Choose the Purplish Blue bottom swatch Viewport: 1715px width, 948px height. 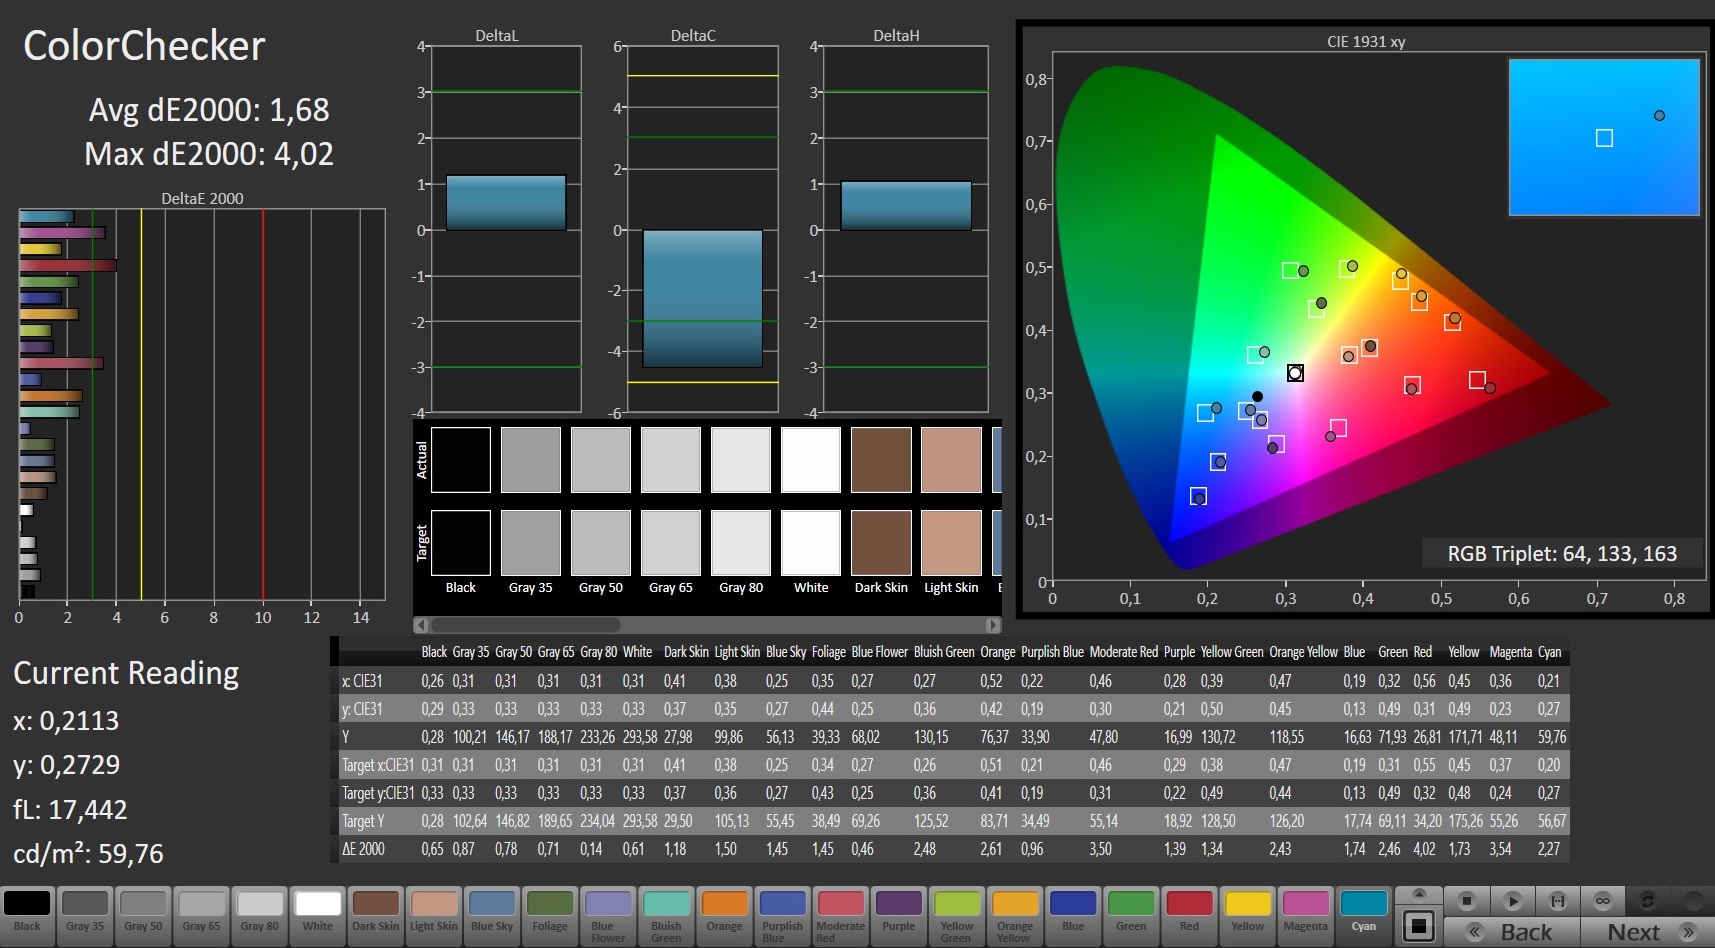click(782, 915)
